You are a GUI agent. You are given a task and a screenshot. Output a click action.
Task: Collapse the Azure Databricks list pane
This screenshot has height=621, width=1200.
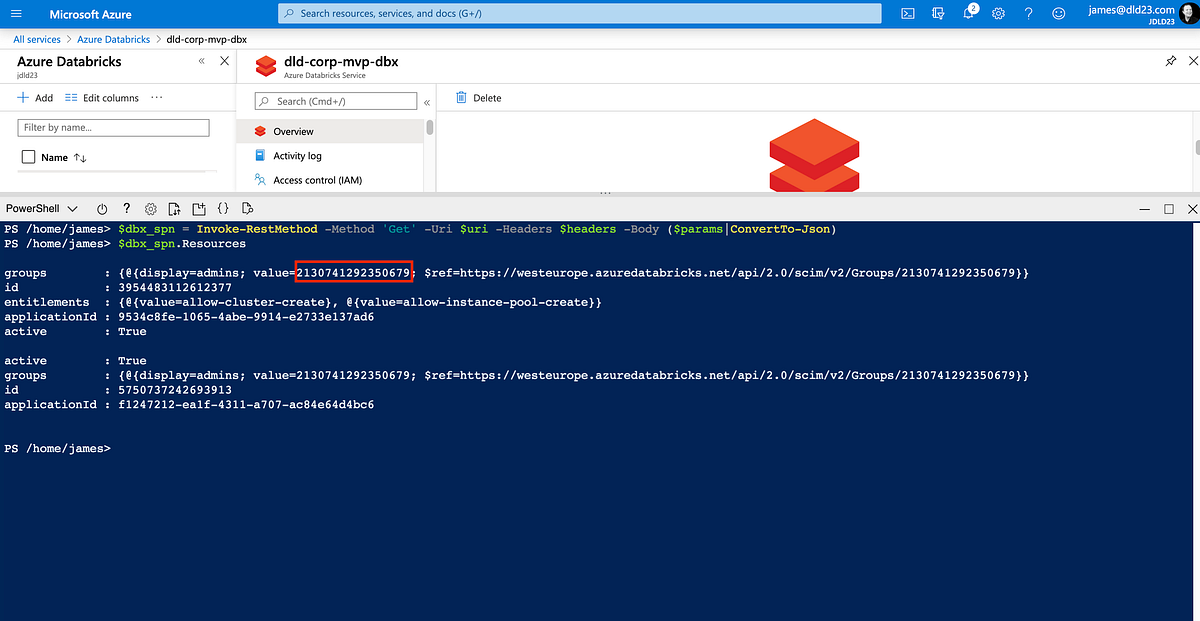click(201, 60)
